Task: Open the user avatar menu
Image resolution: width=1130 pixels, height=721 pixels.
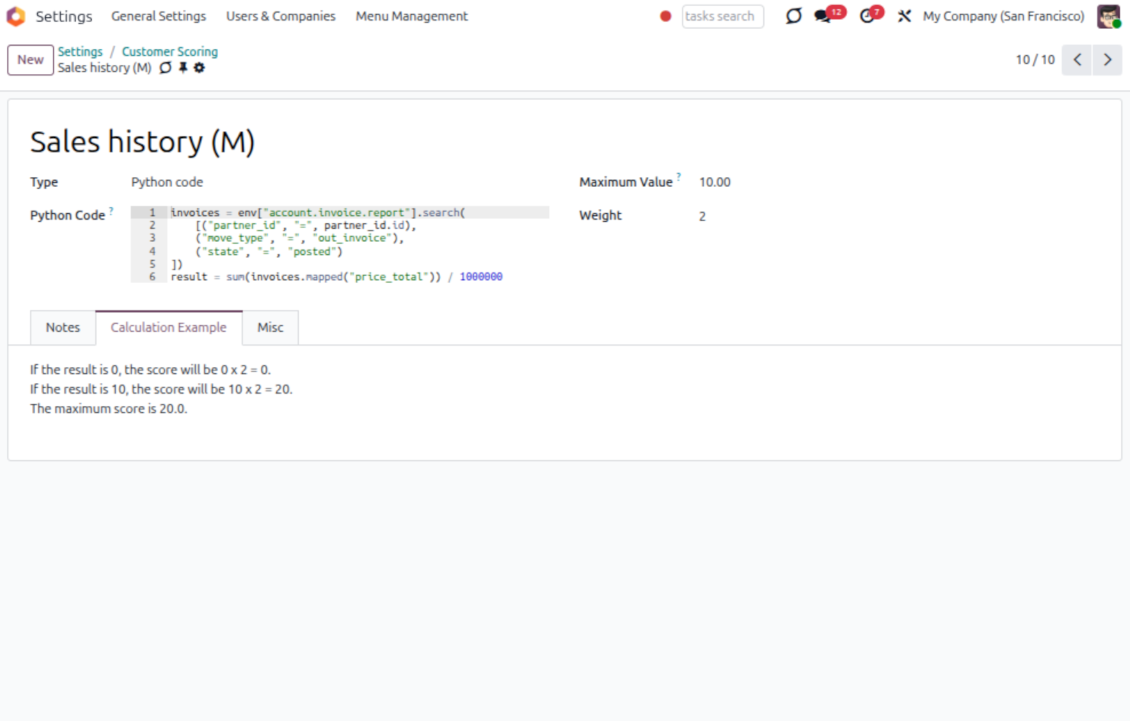Action: (x=1108, y=16)
